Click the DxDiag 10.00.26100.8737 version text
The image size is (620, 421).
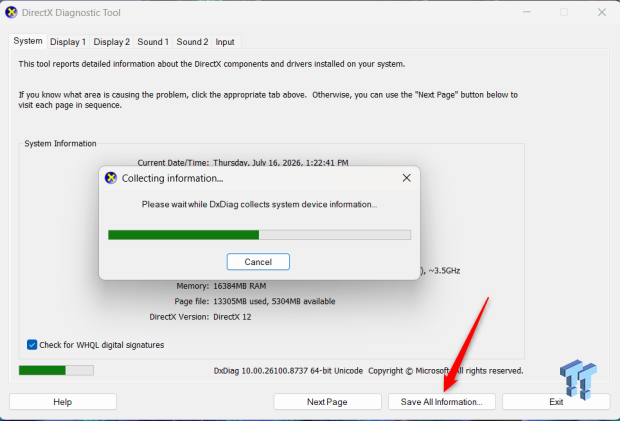(288, 371)
